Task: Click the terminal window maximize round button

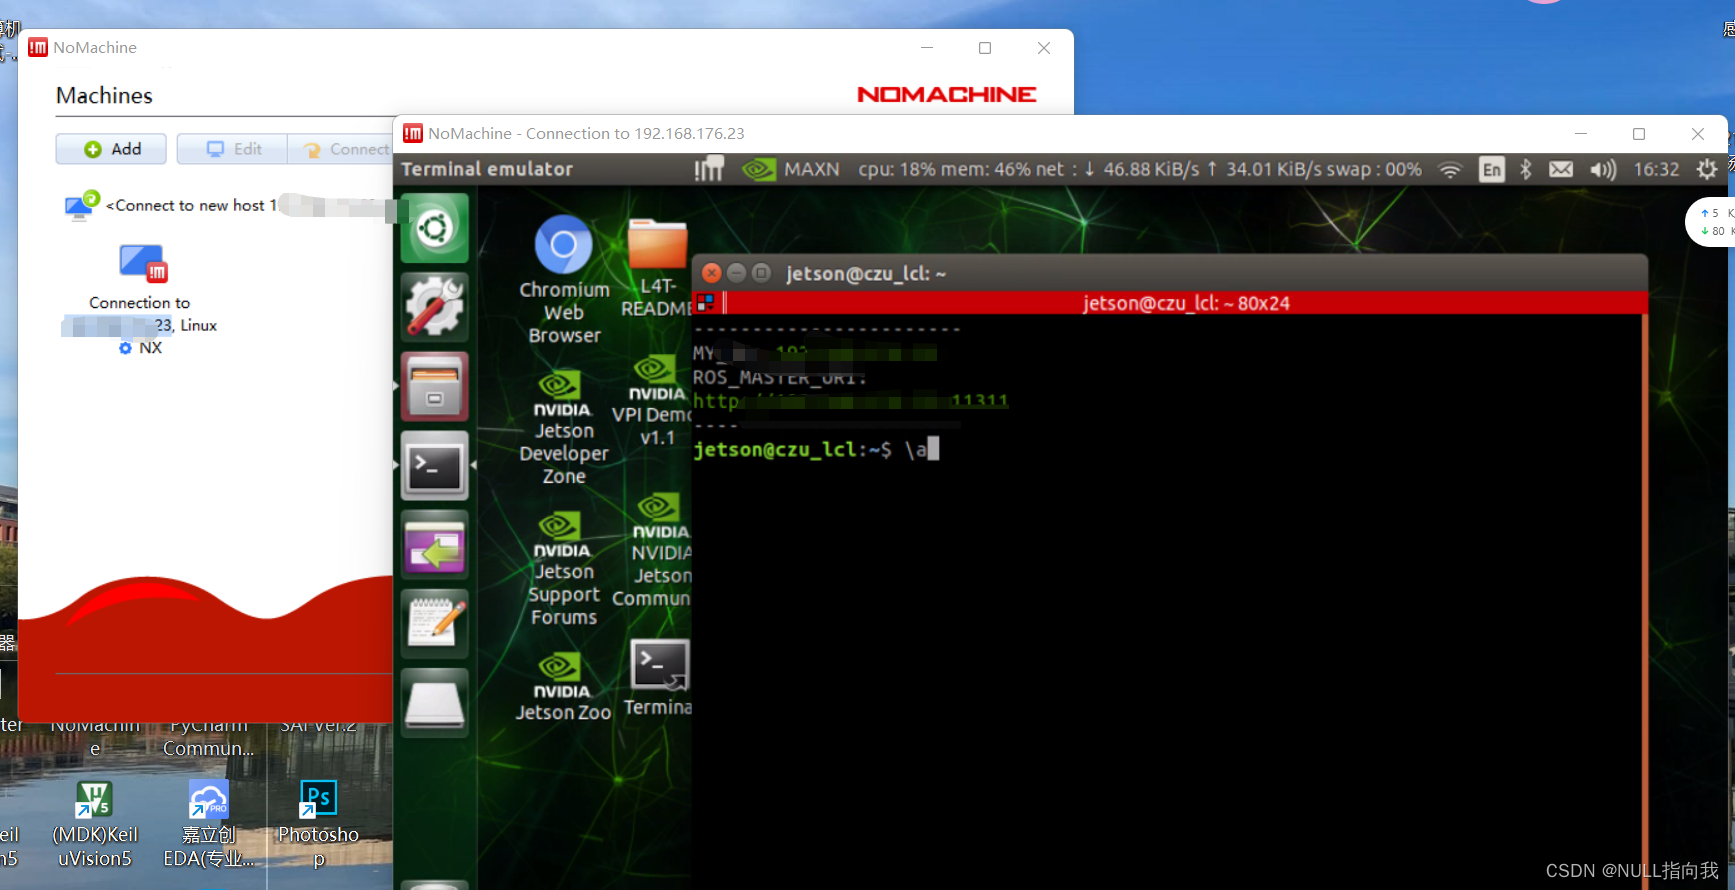Action: [x=761, y=273]
